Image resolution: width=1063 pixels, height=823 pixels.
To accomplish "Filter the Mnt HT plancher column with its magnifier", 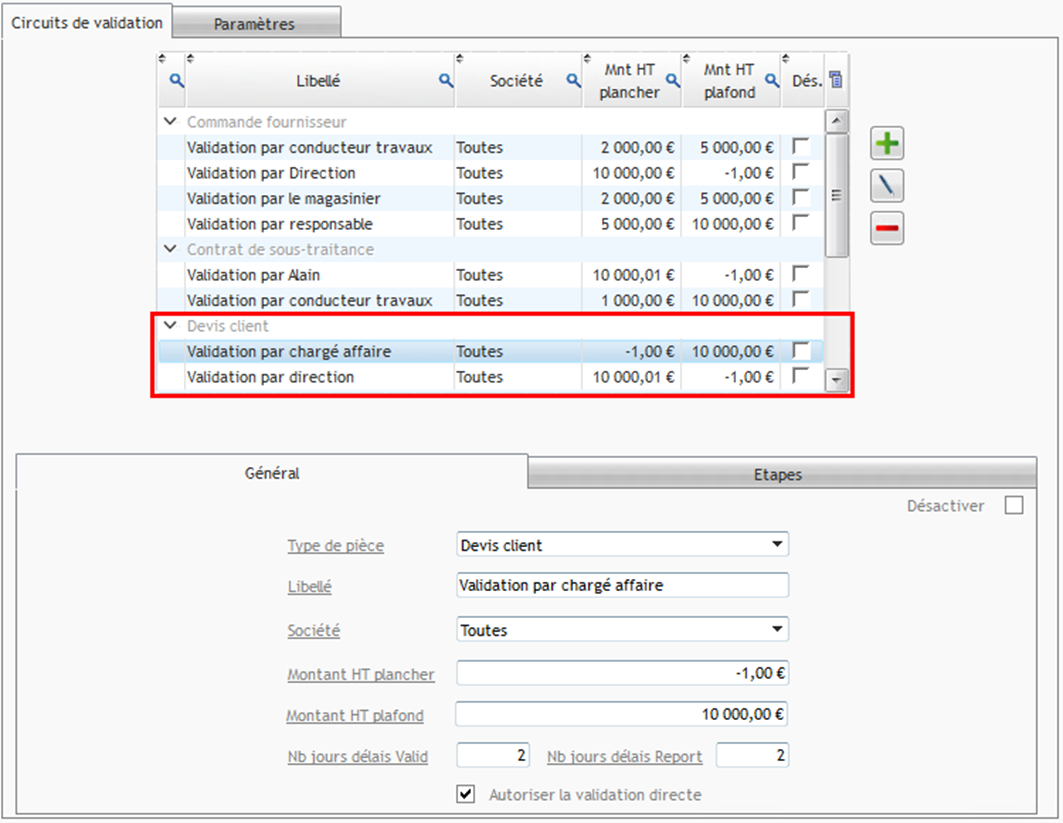I will pyautogui.click(x=671, y=78).
